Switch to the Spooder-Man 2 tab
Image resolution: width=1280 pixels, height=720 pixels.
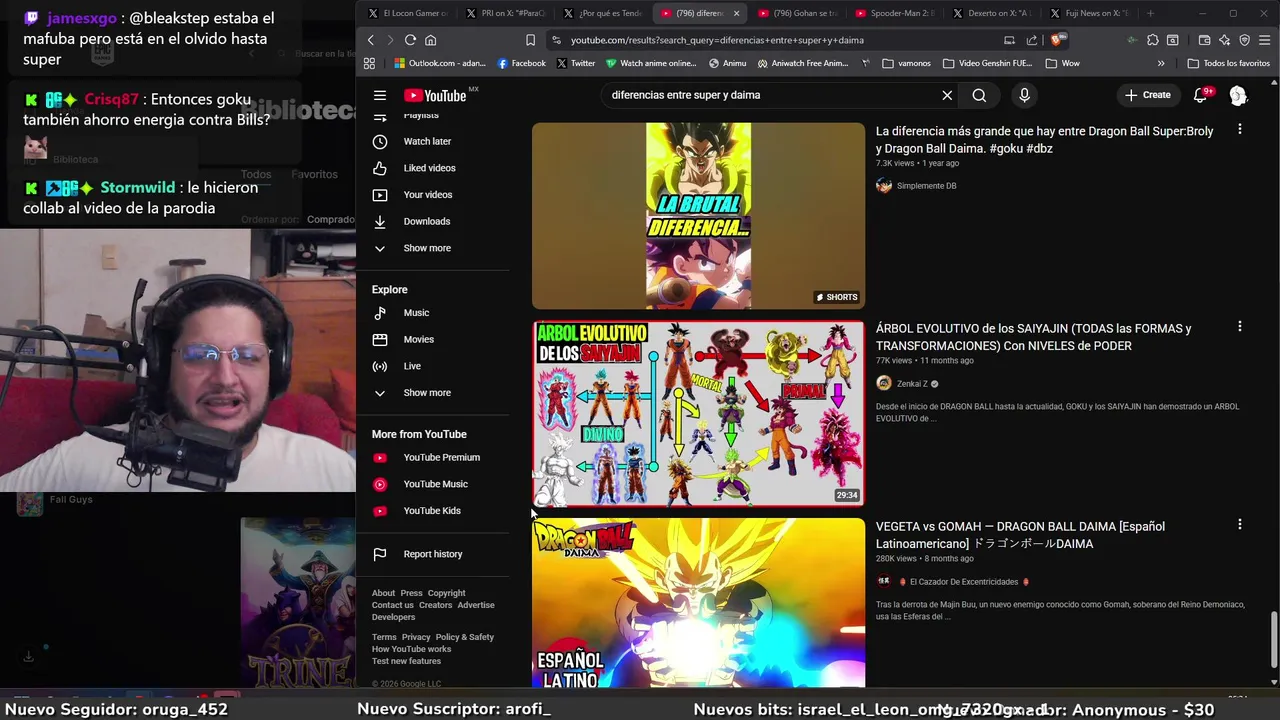coord(895,13)
